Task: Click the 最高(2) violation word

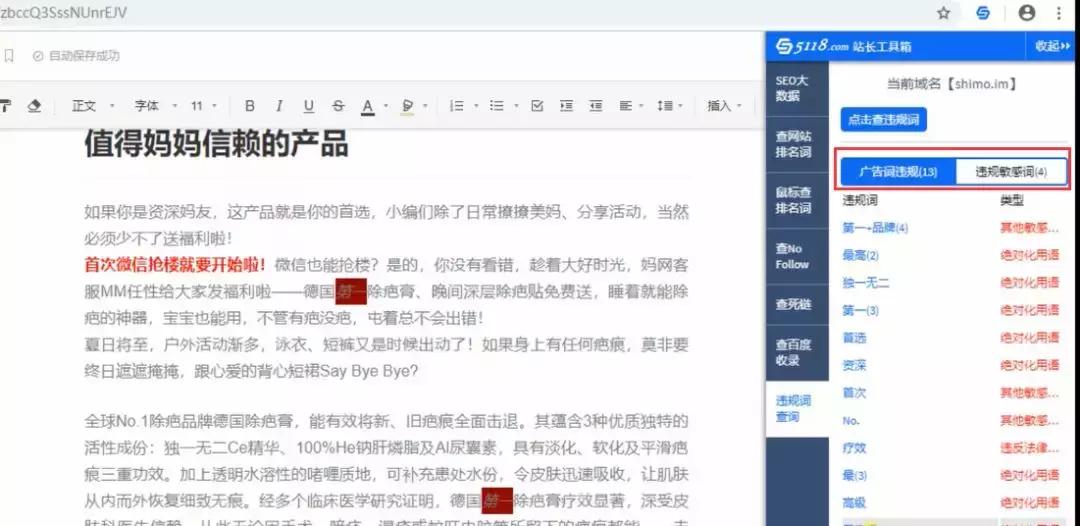Action: point(861,255)
